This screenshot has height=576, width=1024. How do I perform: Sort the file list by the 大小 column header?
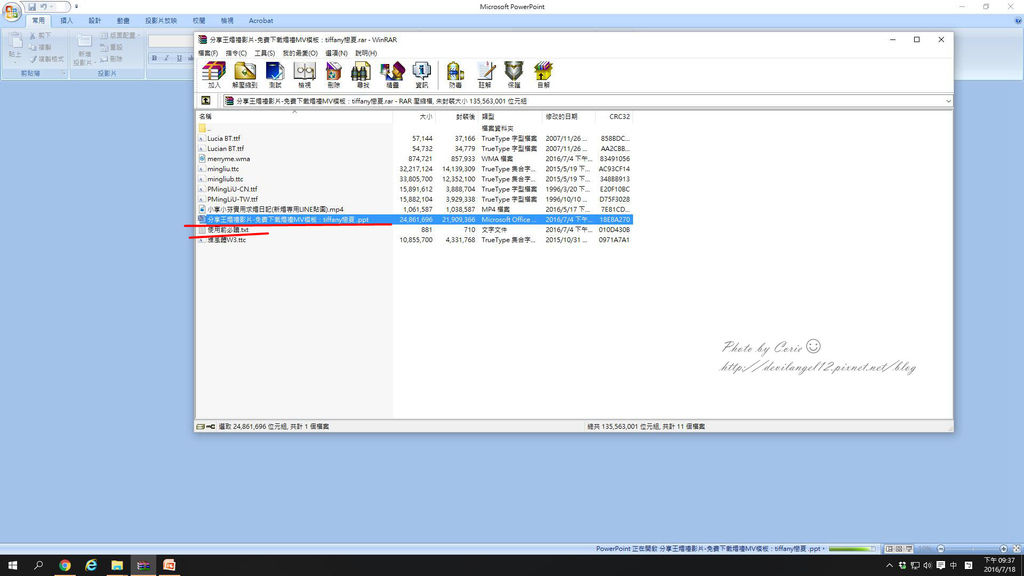click(414, 116)
